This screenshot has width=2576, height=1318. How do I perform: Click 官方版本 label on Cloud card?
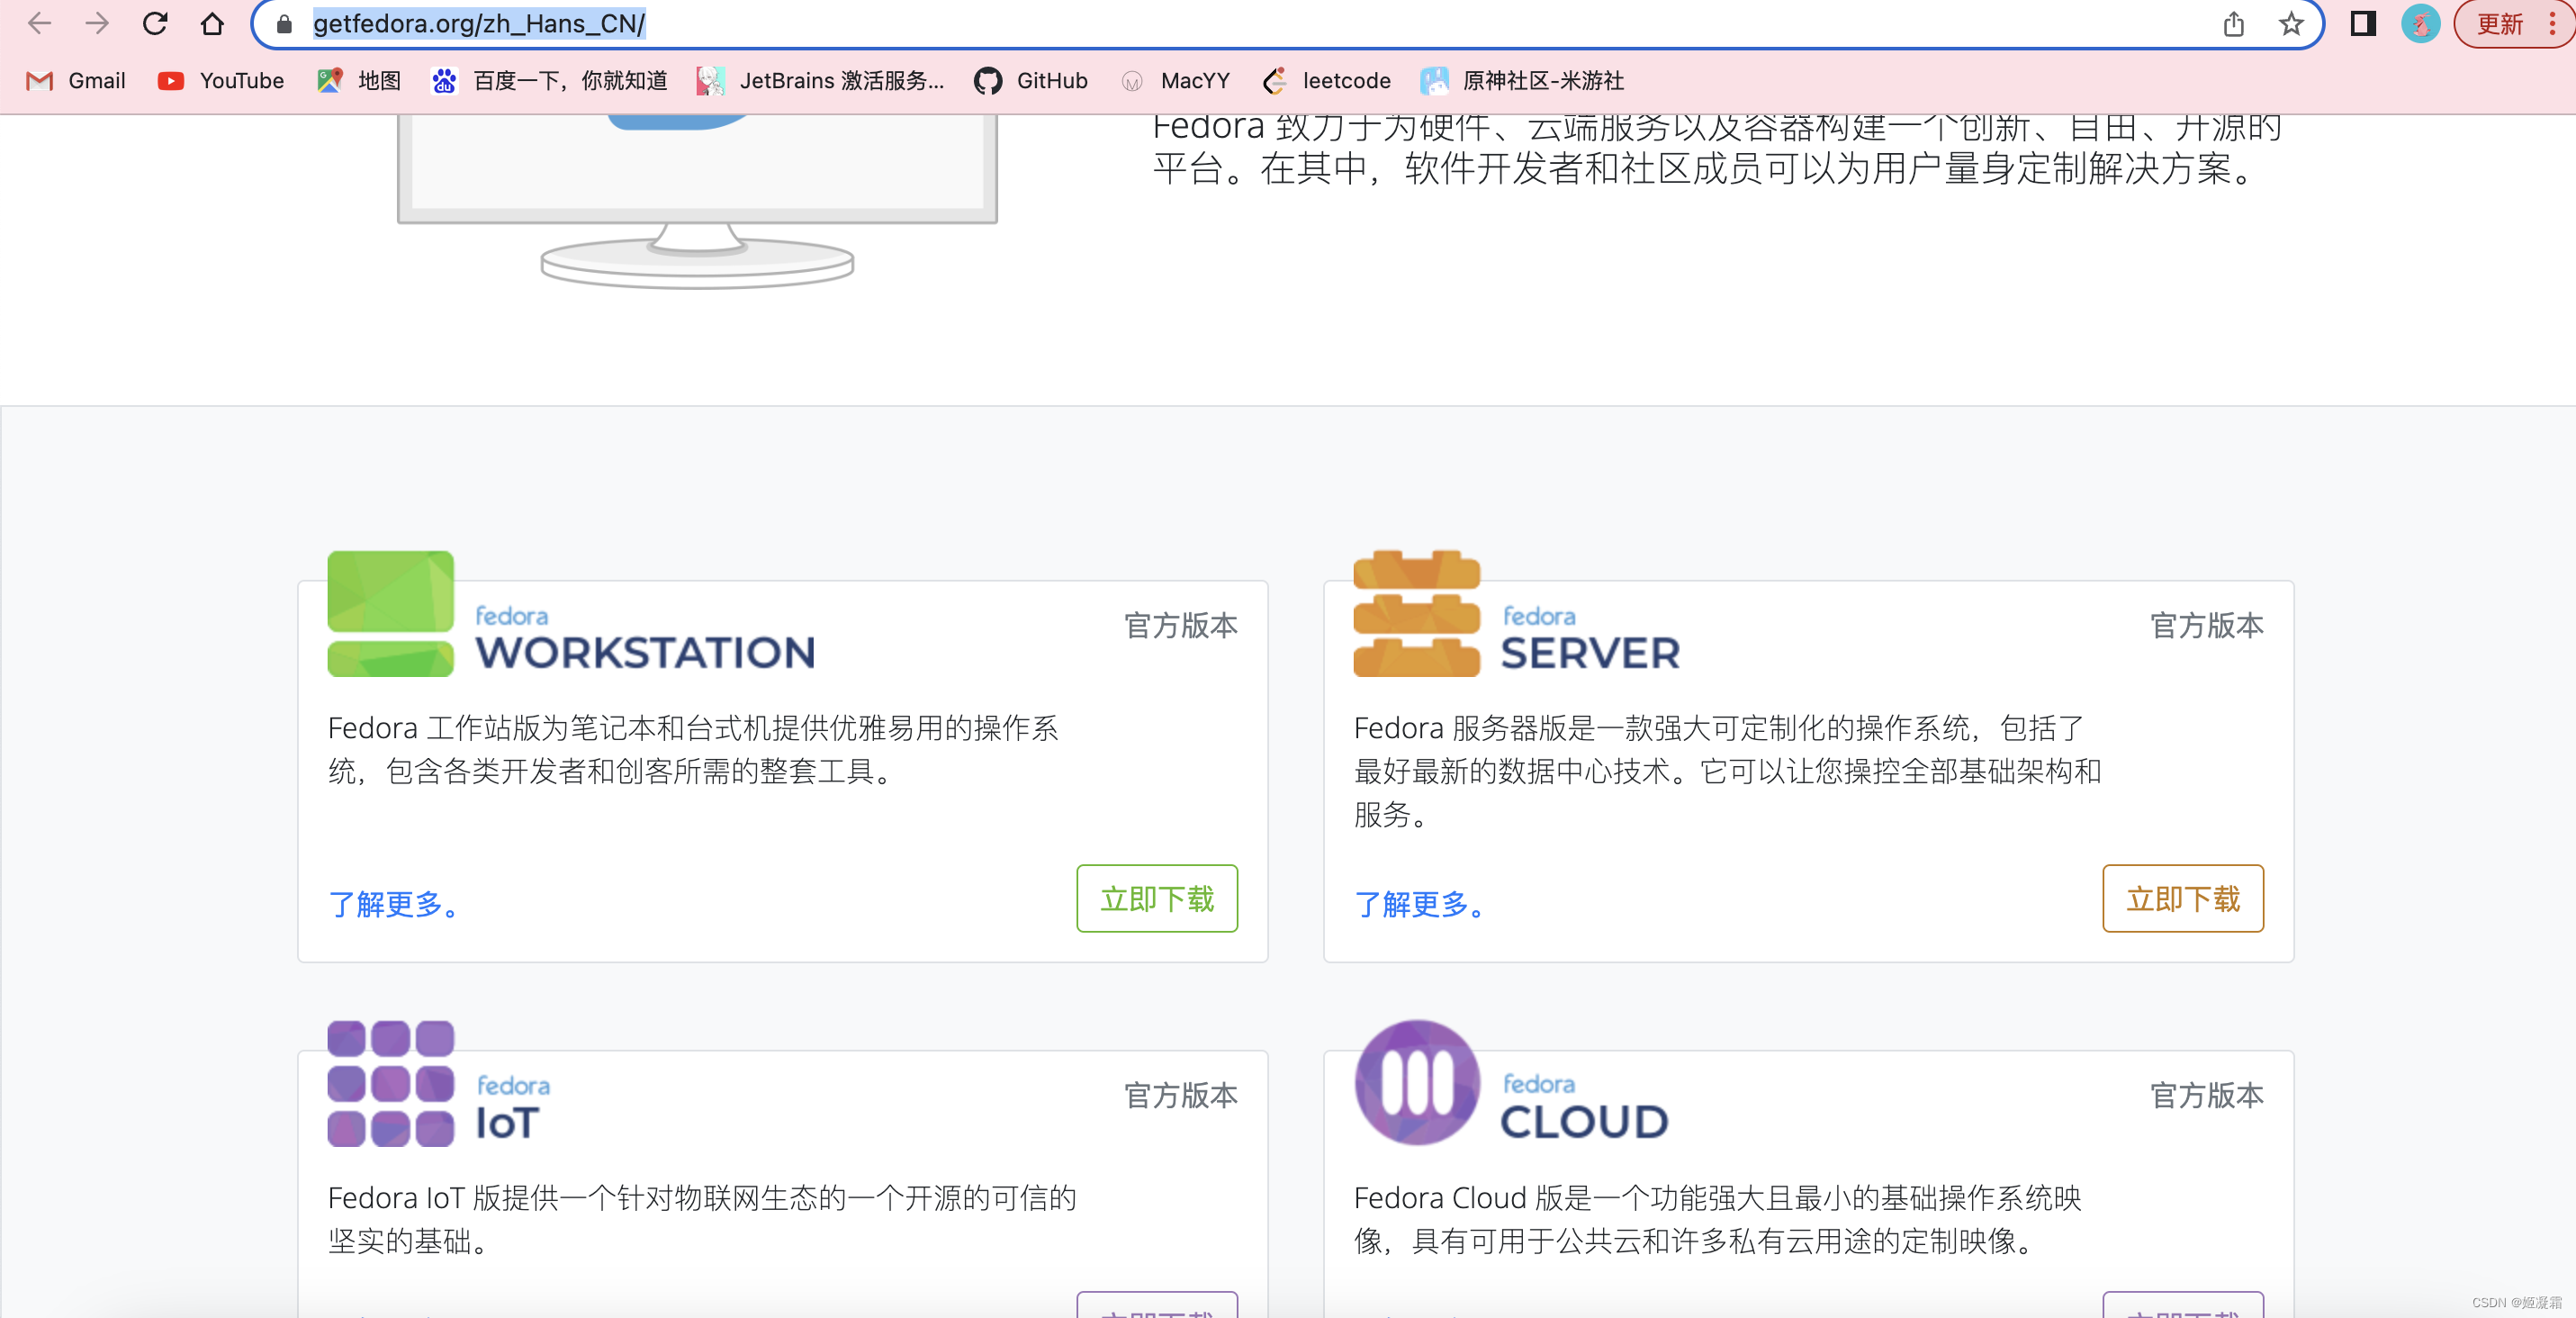coord(2207,1095)
